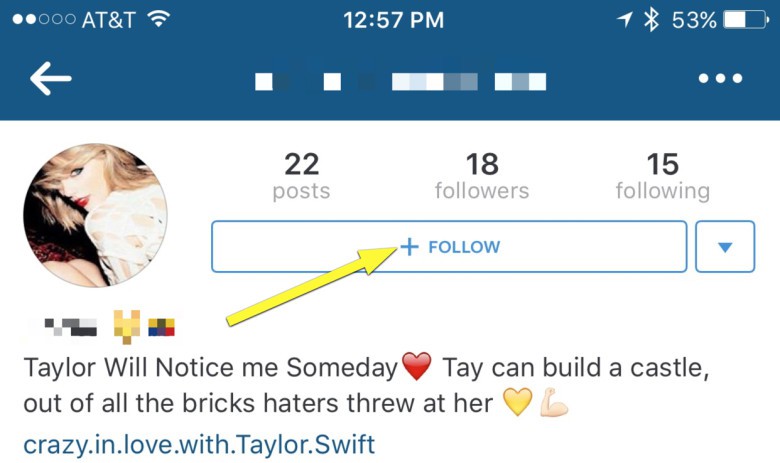
Task: Tap the battery icon in status bar
Action: (746, 20)
